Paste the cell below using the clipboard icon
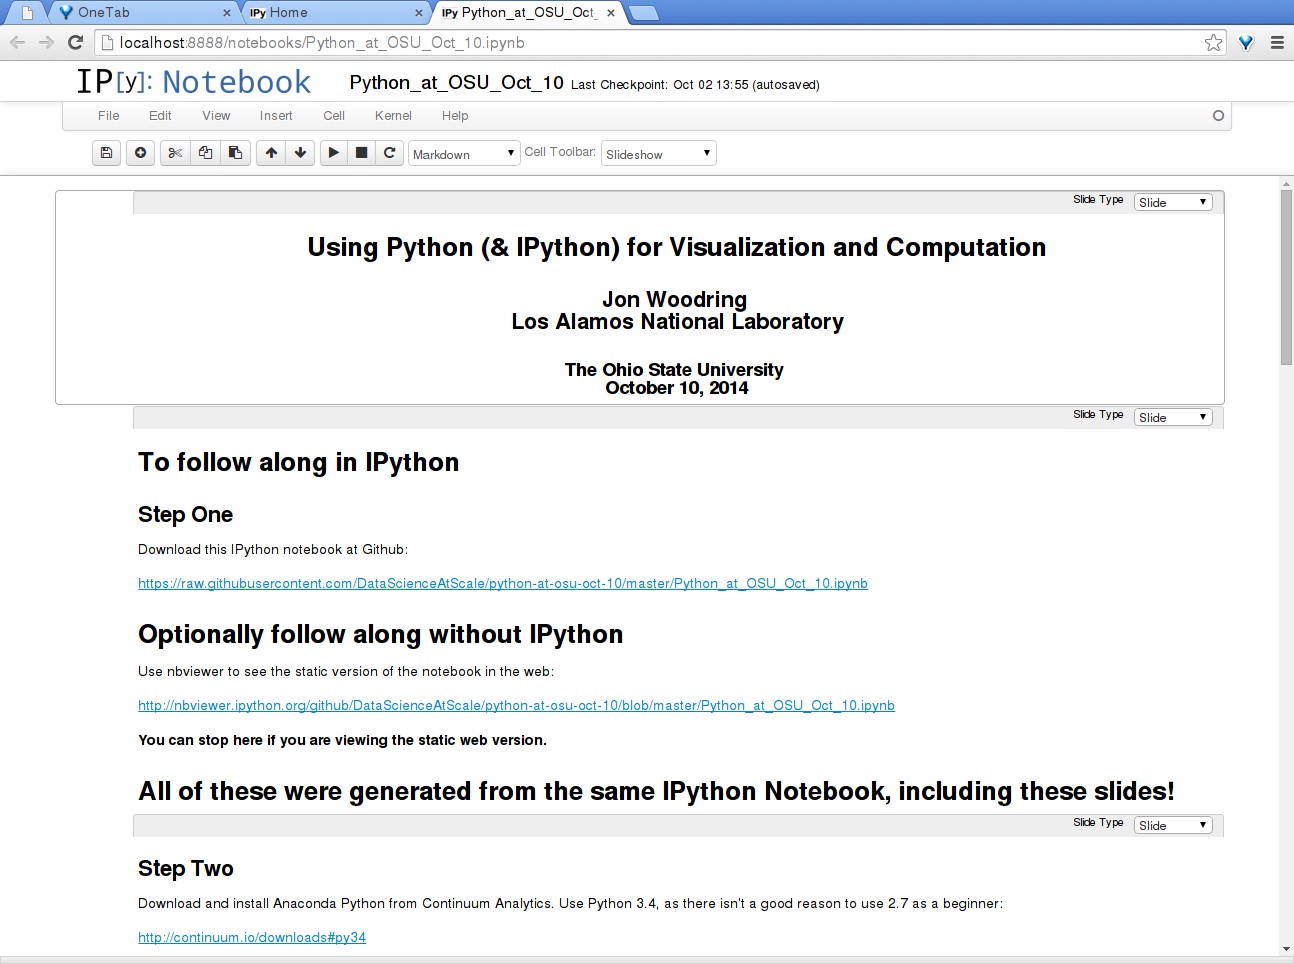The height and width of the screenshot is (964, 1294). [235, 153]
